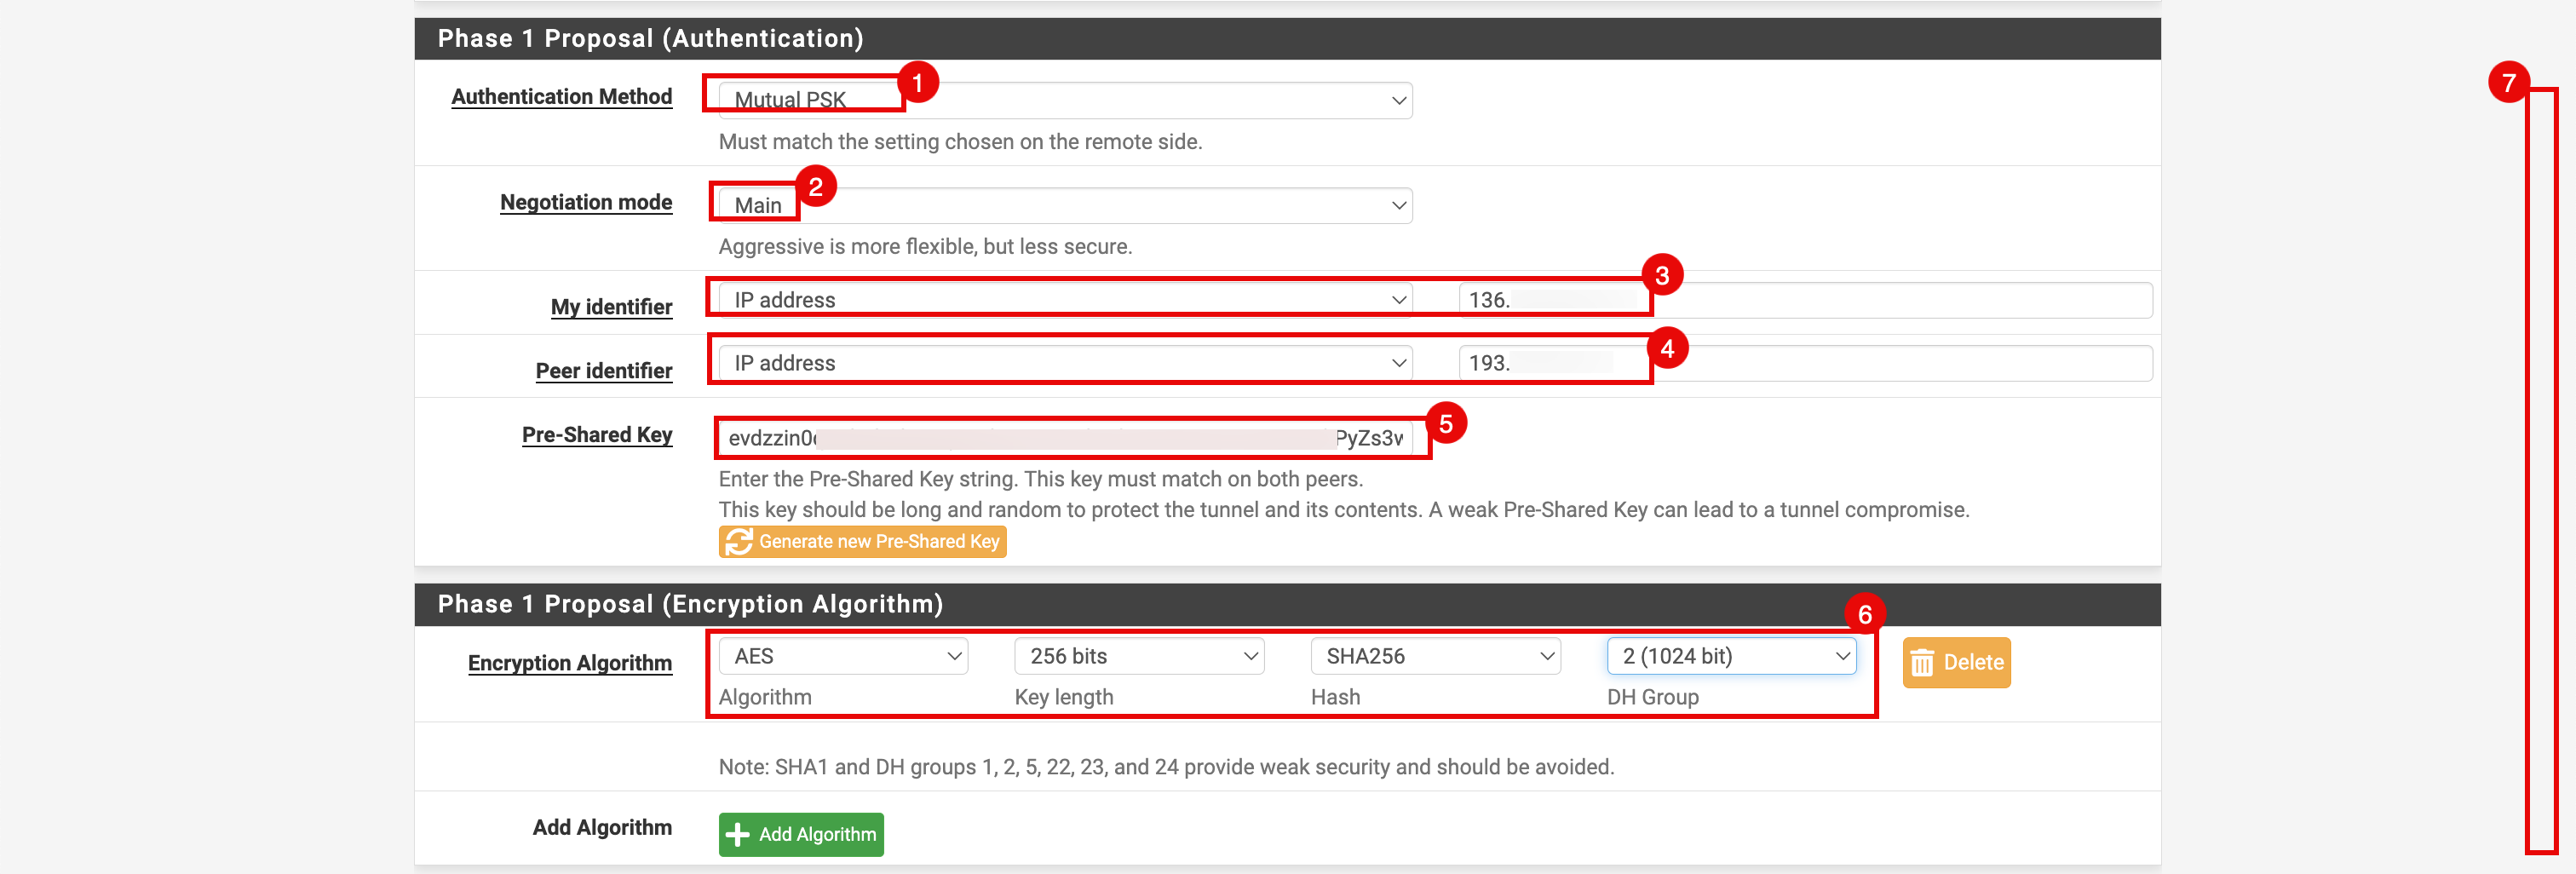This screenshot has width=2576, height=874.
Task: Open the DH Group 2 (1024 bit) dropdown
Action: (x=1730, y=657)
